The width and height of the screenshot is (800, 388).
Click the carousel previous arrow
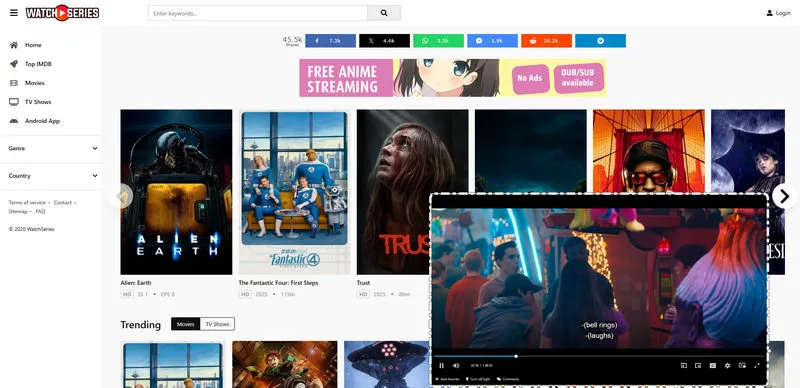(x=121, y=196)
